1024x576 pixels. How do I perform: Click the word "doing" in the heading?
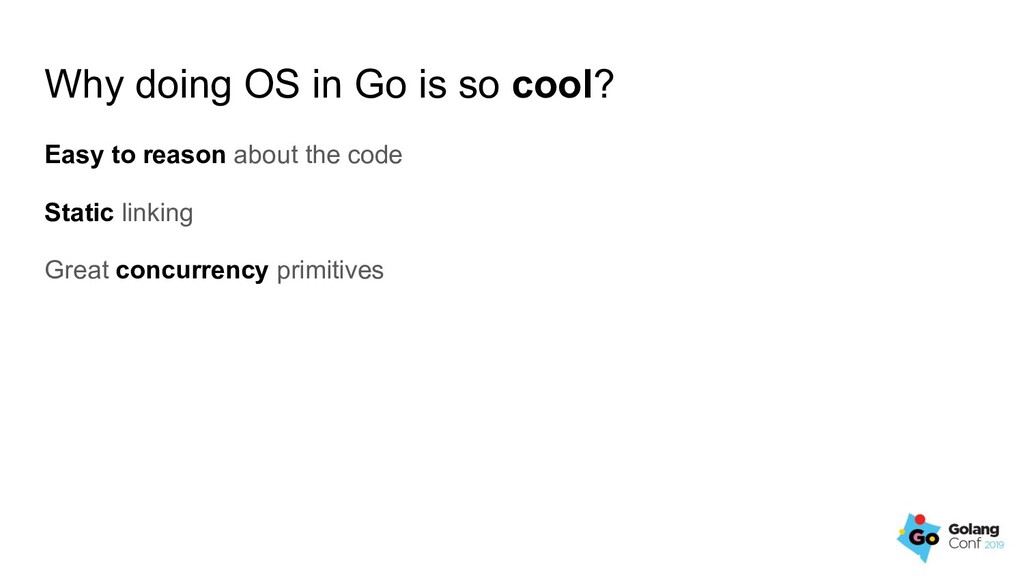coord(183,86)
